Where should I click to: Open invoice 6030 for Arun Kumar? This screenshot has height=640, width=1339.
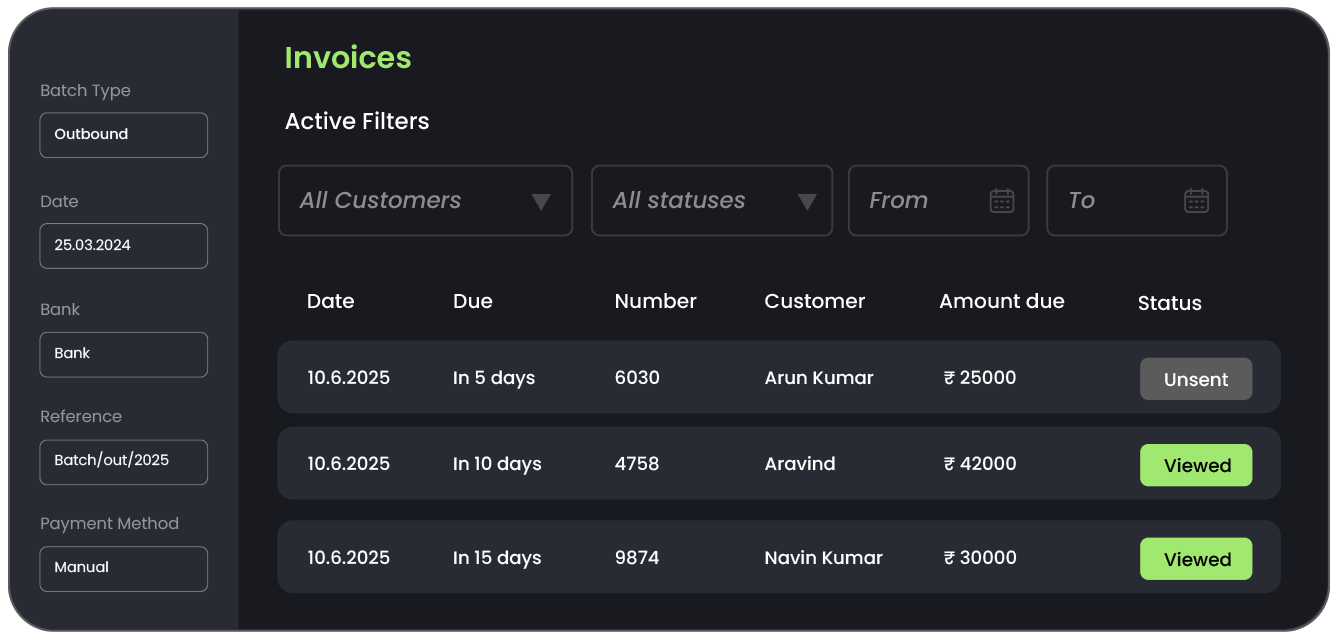(637, 378)
